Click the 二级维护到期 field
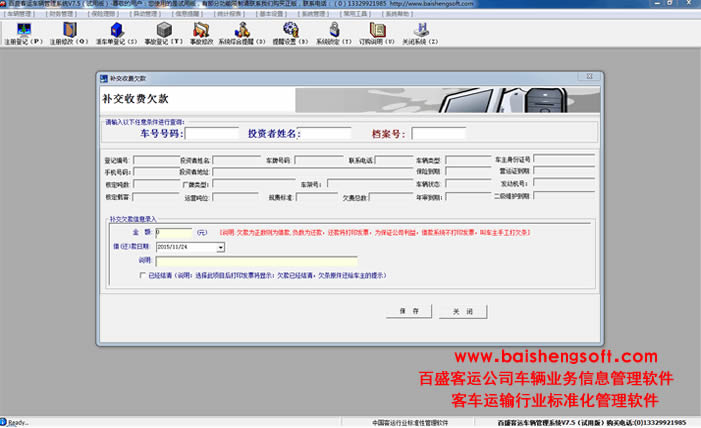701x428 pixels. [564, 196]
